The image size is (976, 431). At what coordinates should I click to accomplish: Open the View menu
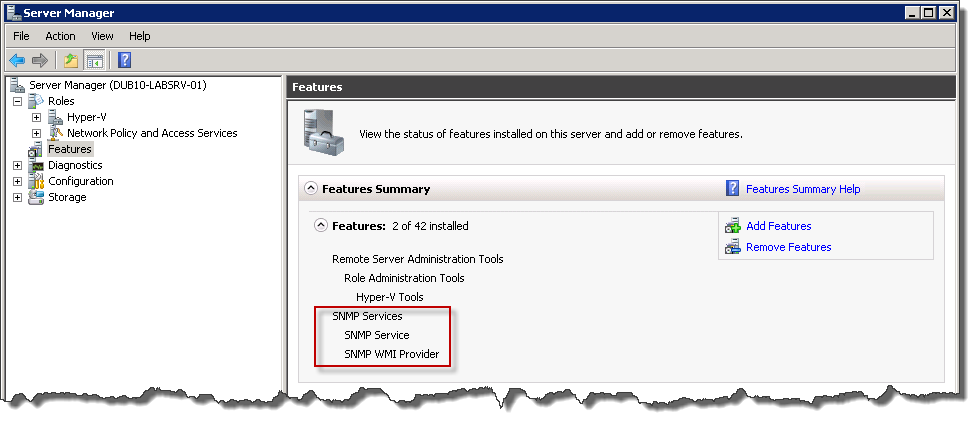point(102,36)
